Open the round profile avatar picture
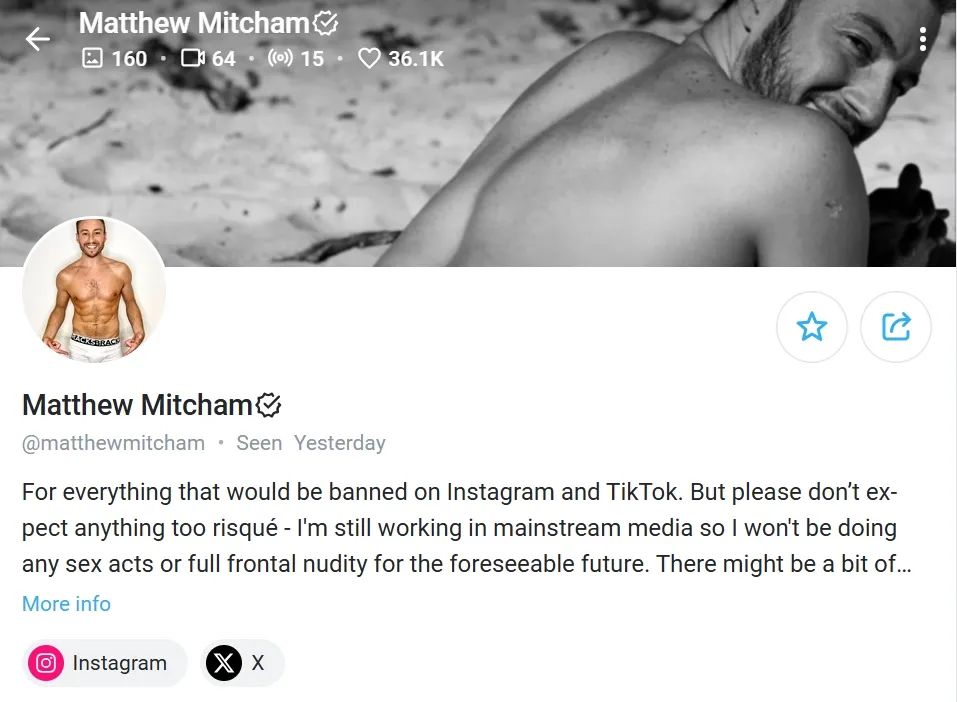The image size is (957, 702). (94, 290)
